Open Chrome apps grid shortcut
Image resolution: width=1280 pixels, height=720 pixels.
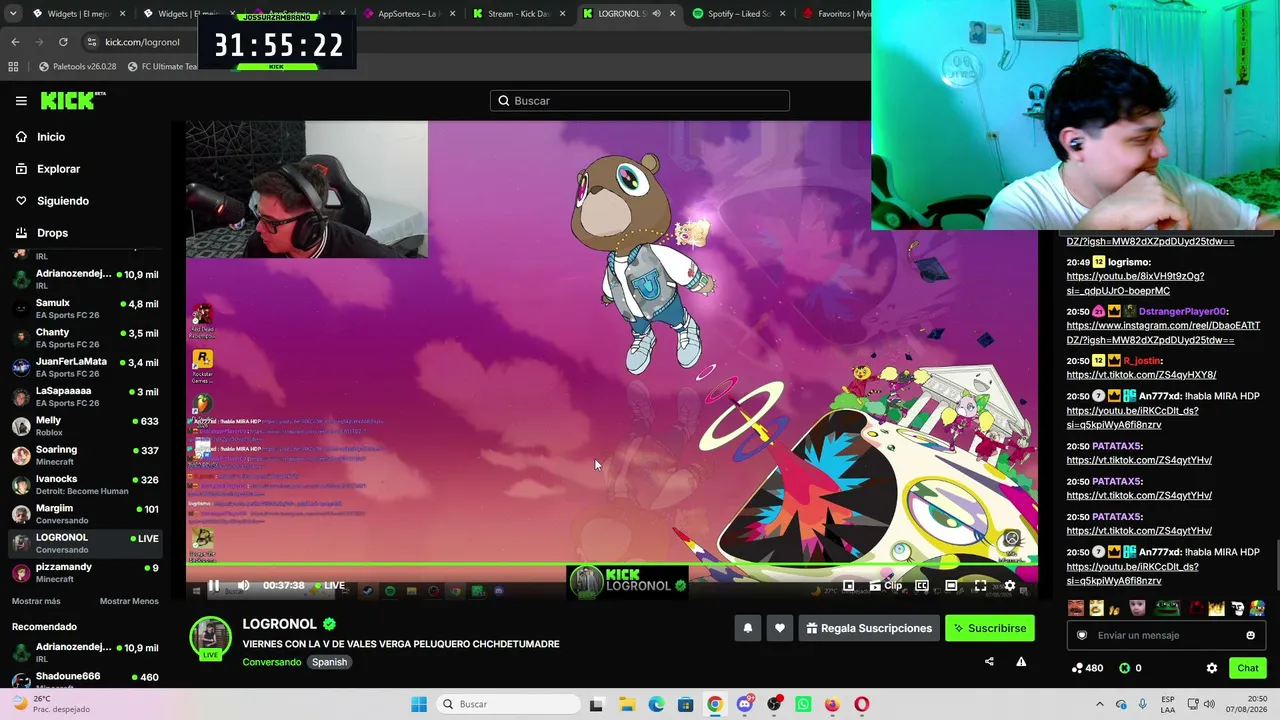tap(13, 67)
